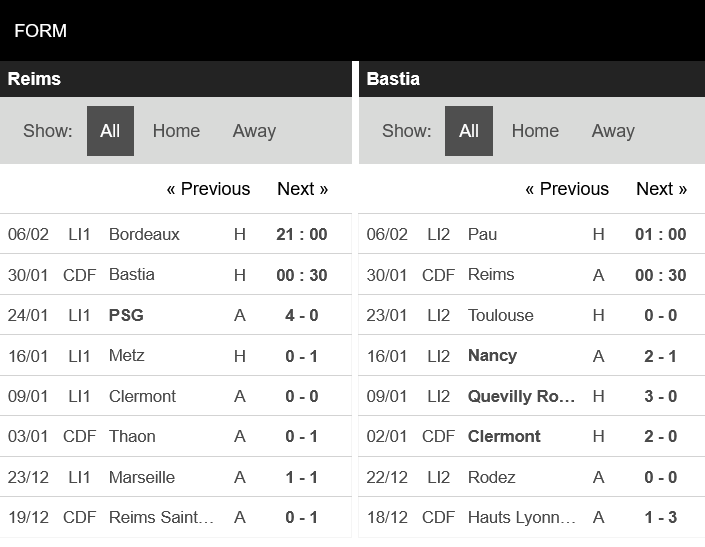This screenshot has height=547, width=705.
Task: Go to Previous Reims matches
Action: tap(208, 189)
